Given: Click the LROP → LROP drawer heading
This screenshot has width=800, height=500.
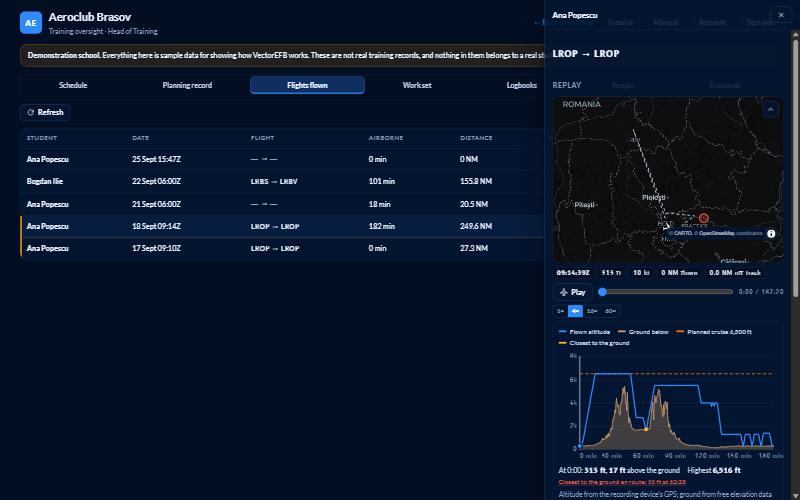Looking at the screenshot, I should pyautogui.click(x=586, y=54).
